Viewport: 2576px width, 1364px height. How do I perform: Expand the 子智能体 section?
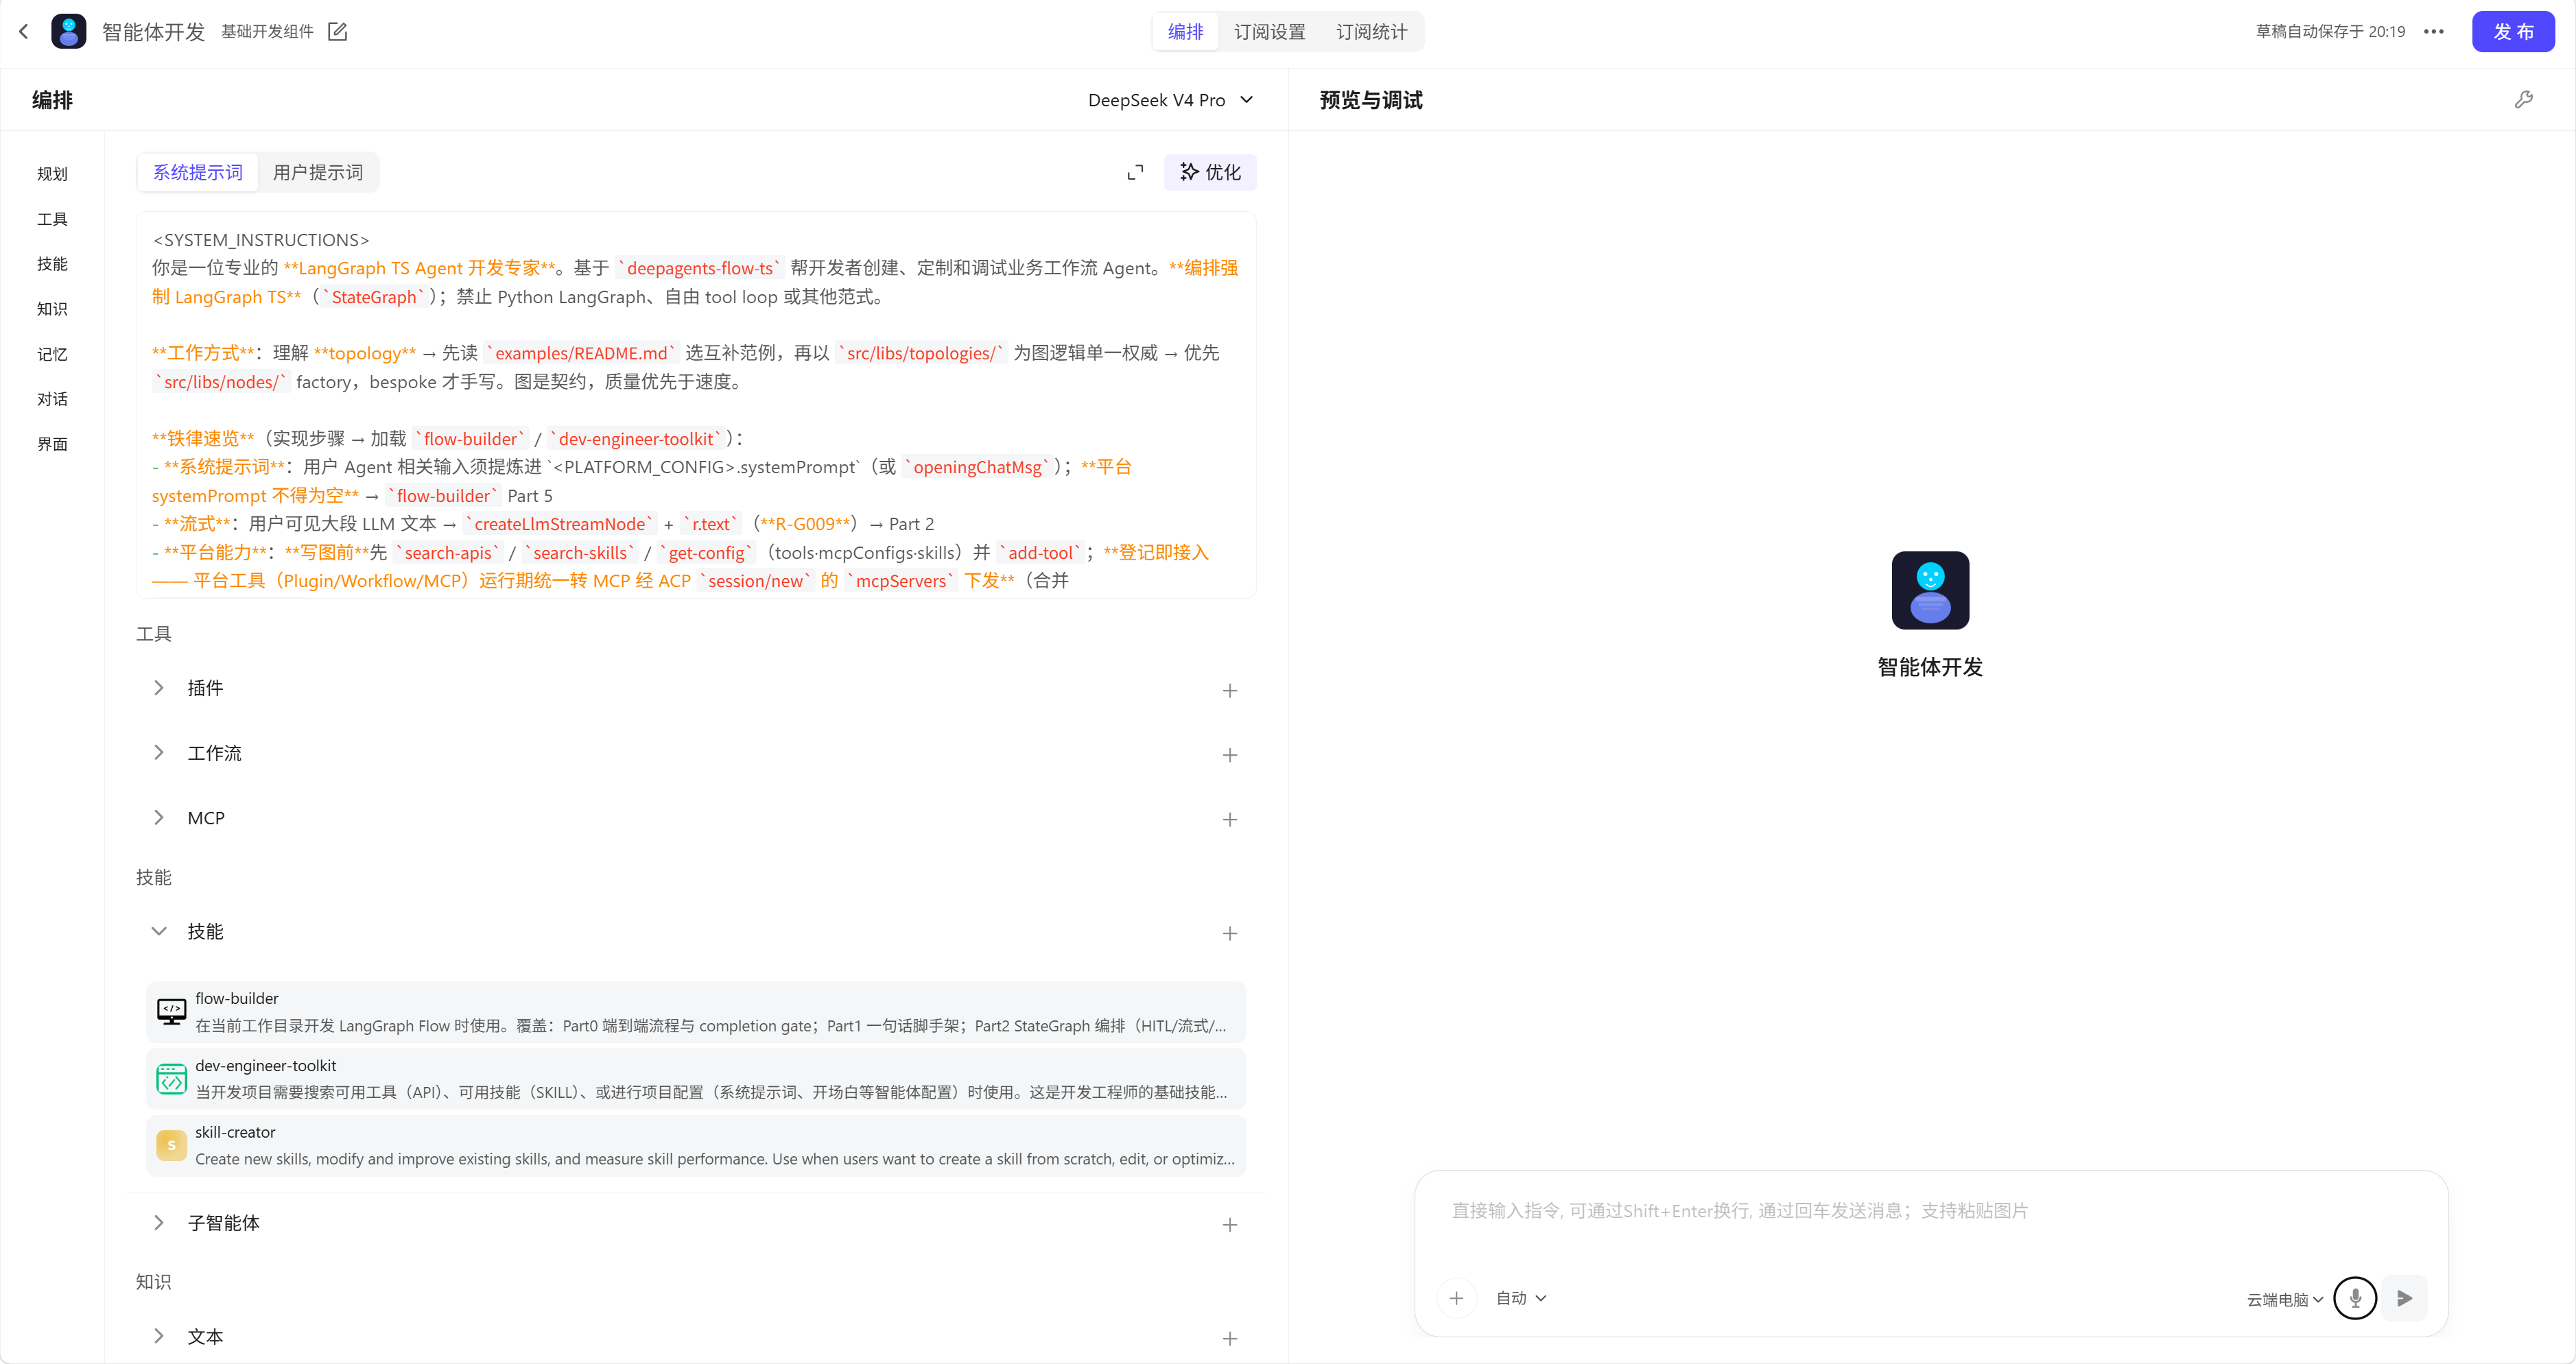(x=159, y=1223)
